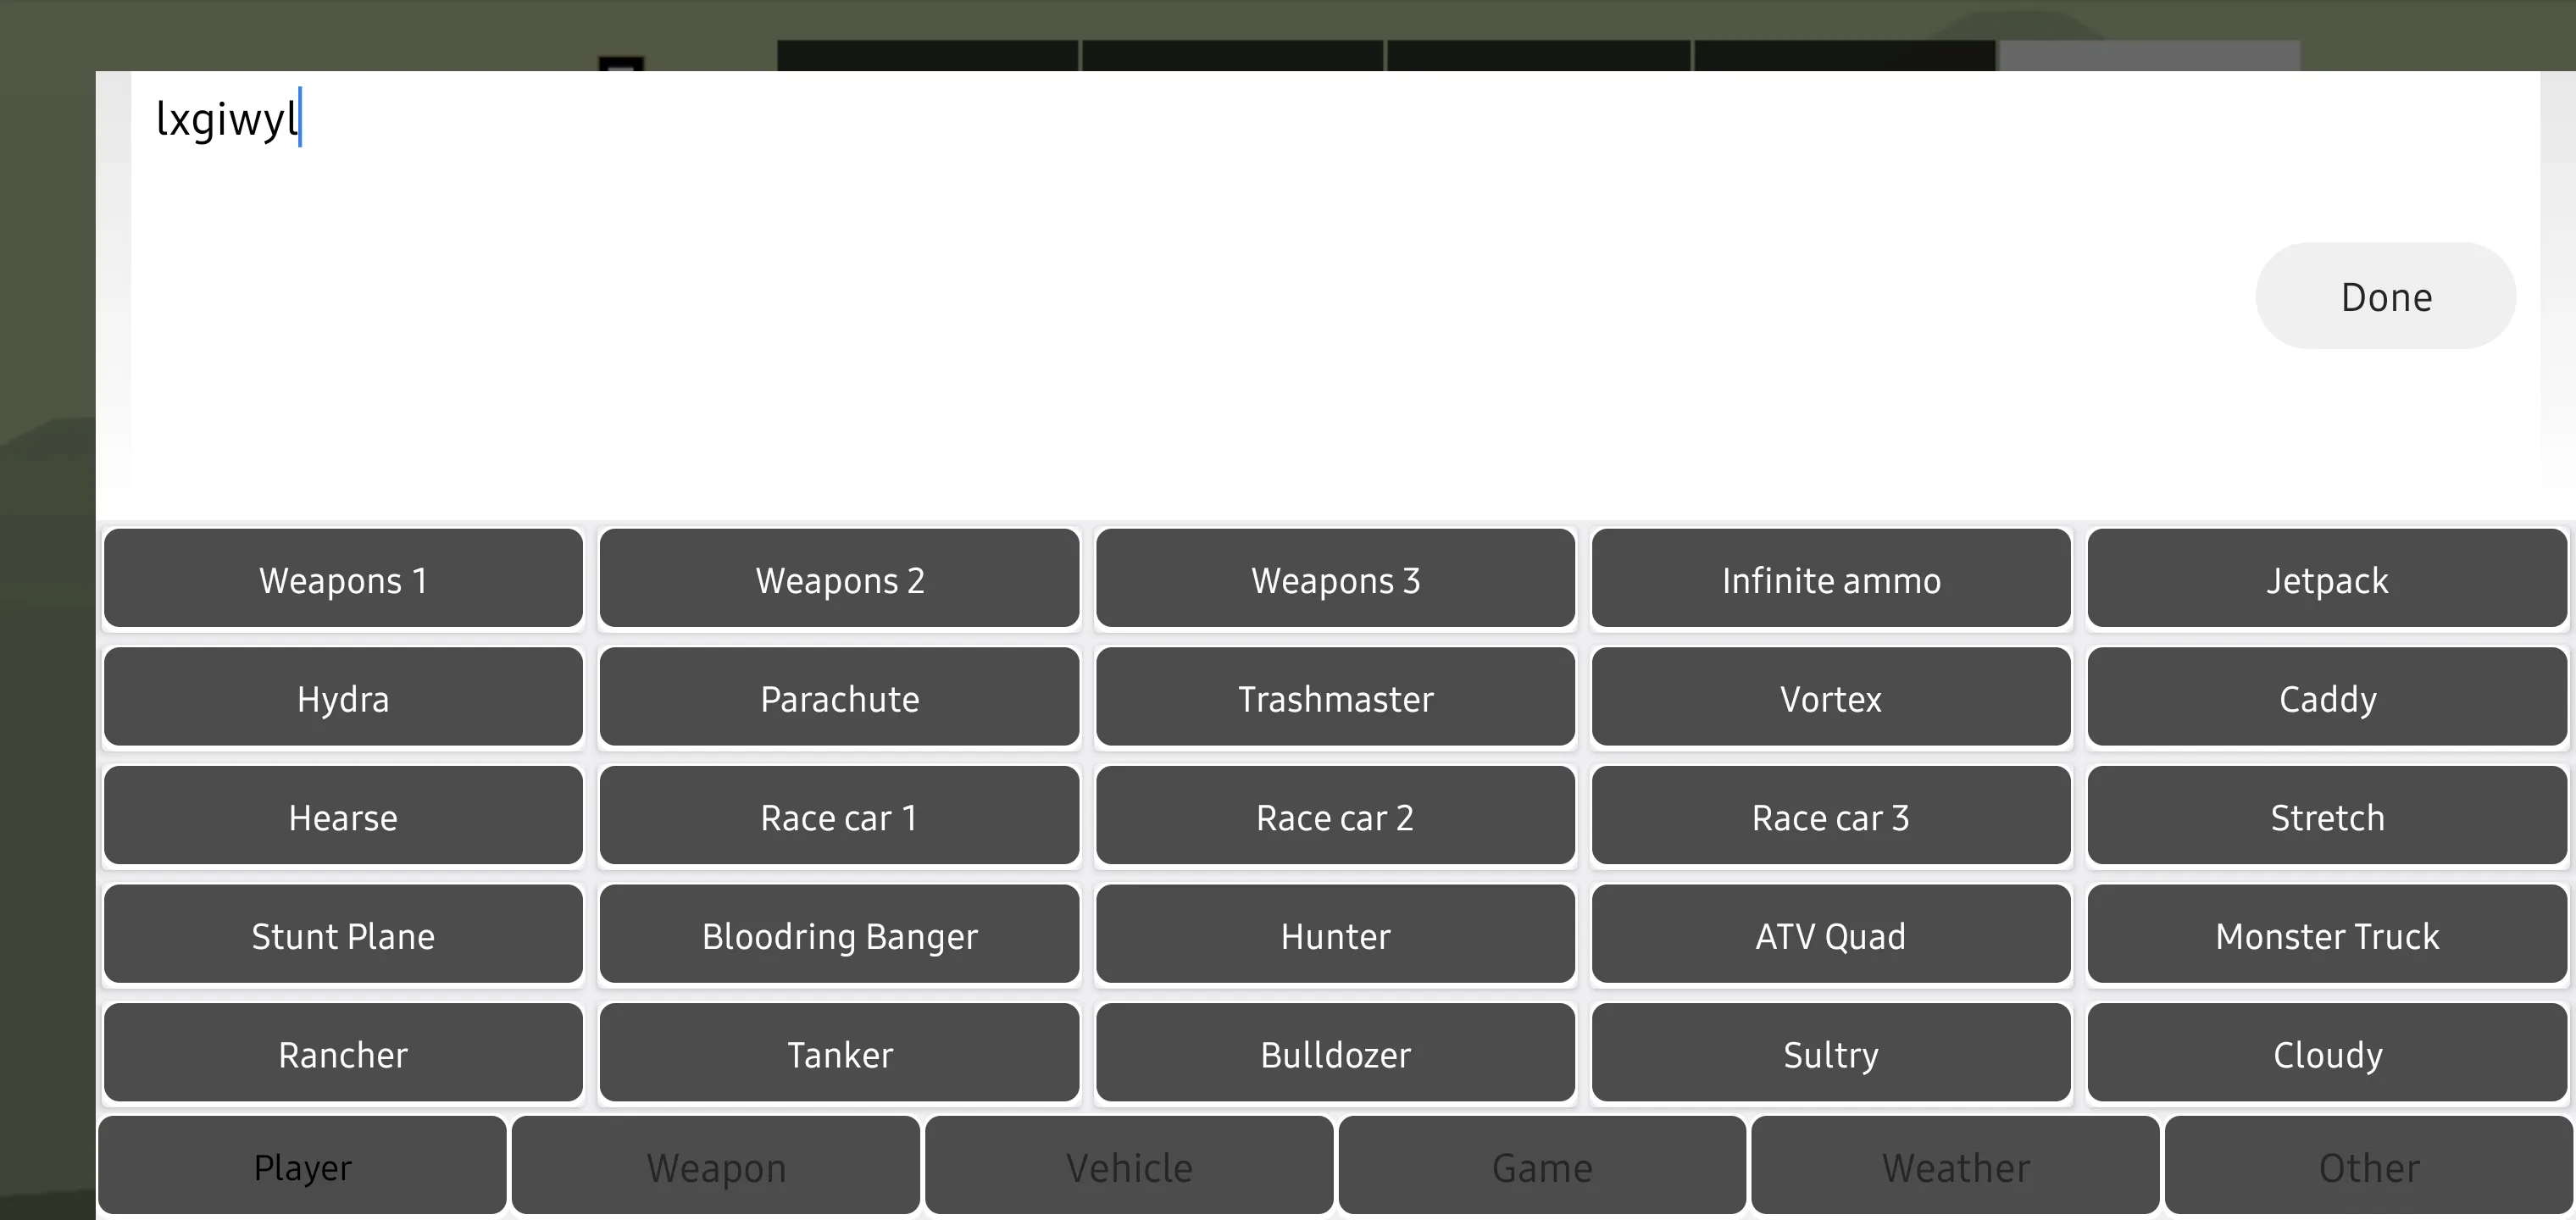Screen dimensions: 2576x1220
Task: Spawn the Stunt Plane vehicle
Action: coord(343,933)
